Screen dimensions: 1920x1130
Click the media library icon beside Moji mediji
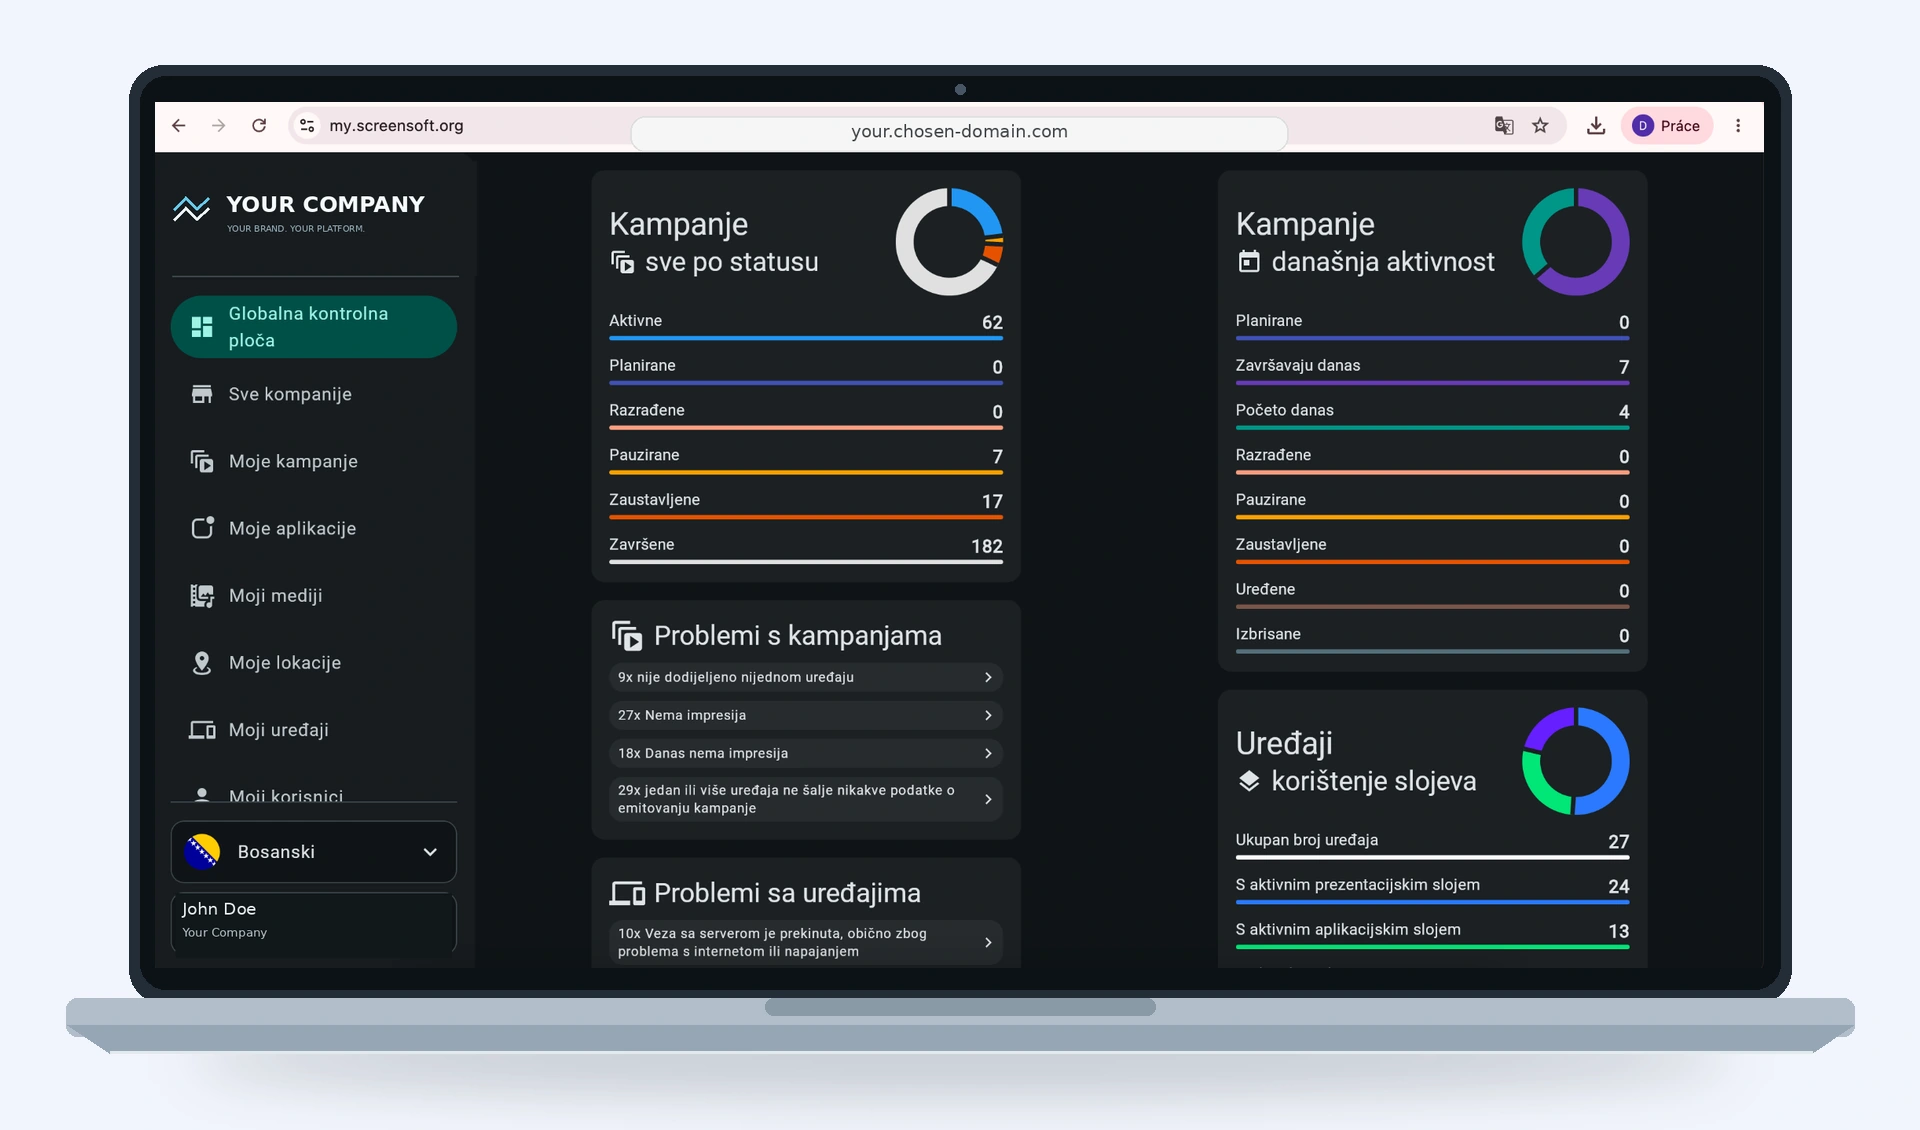202,595
